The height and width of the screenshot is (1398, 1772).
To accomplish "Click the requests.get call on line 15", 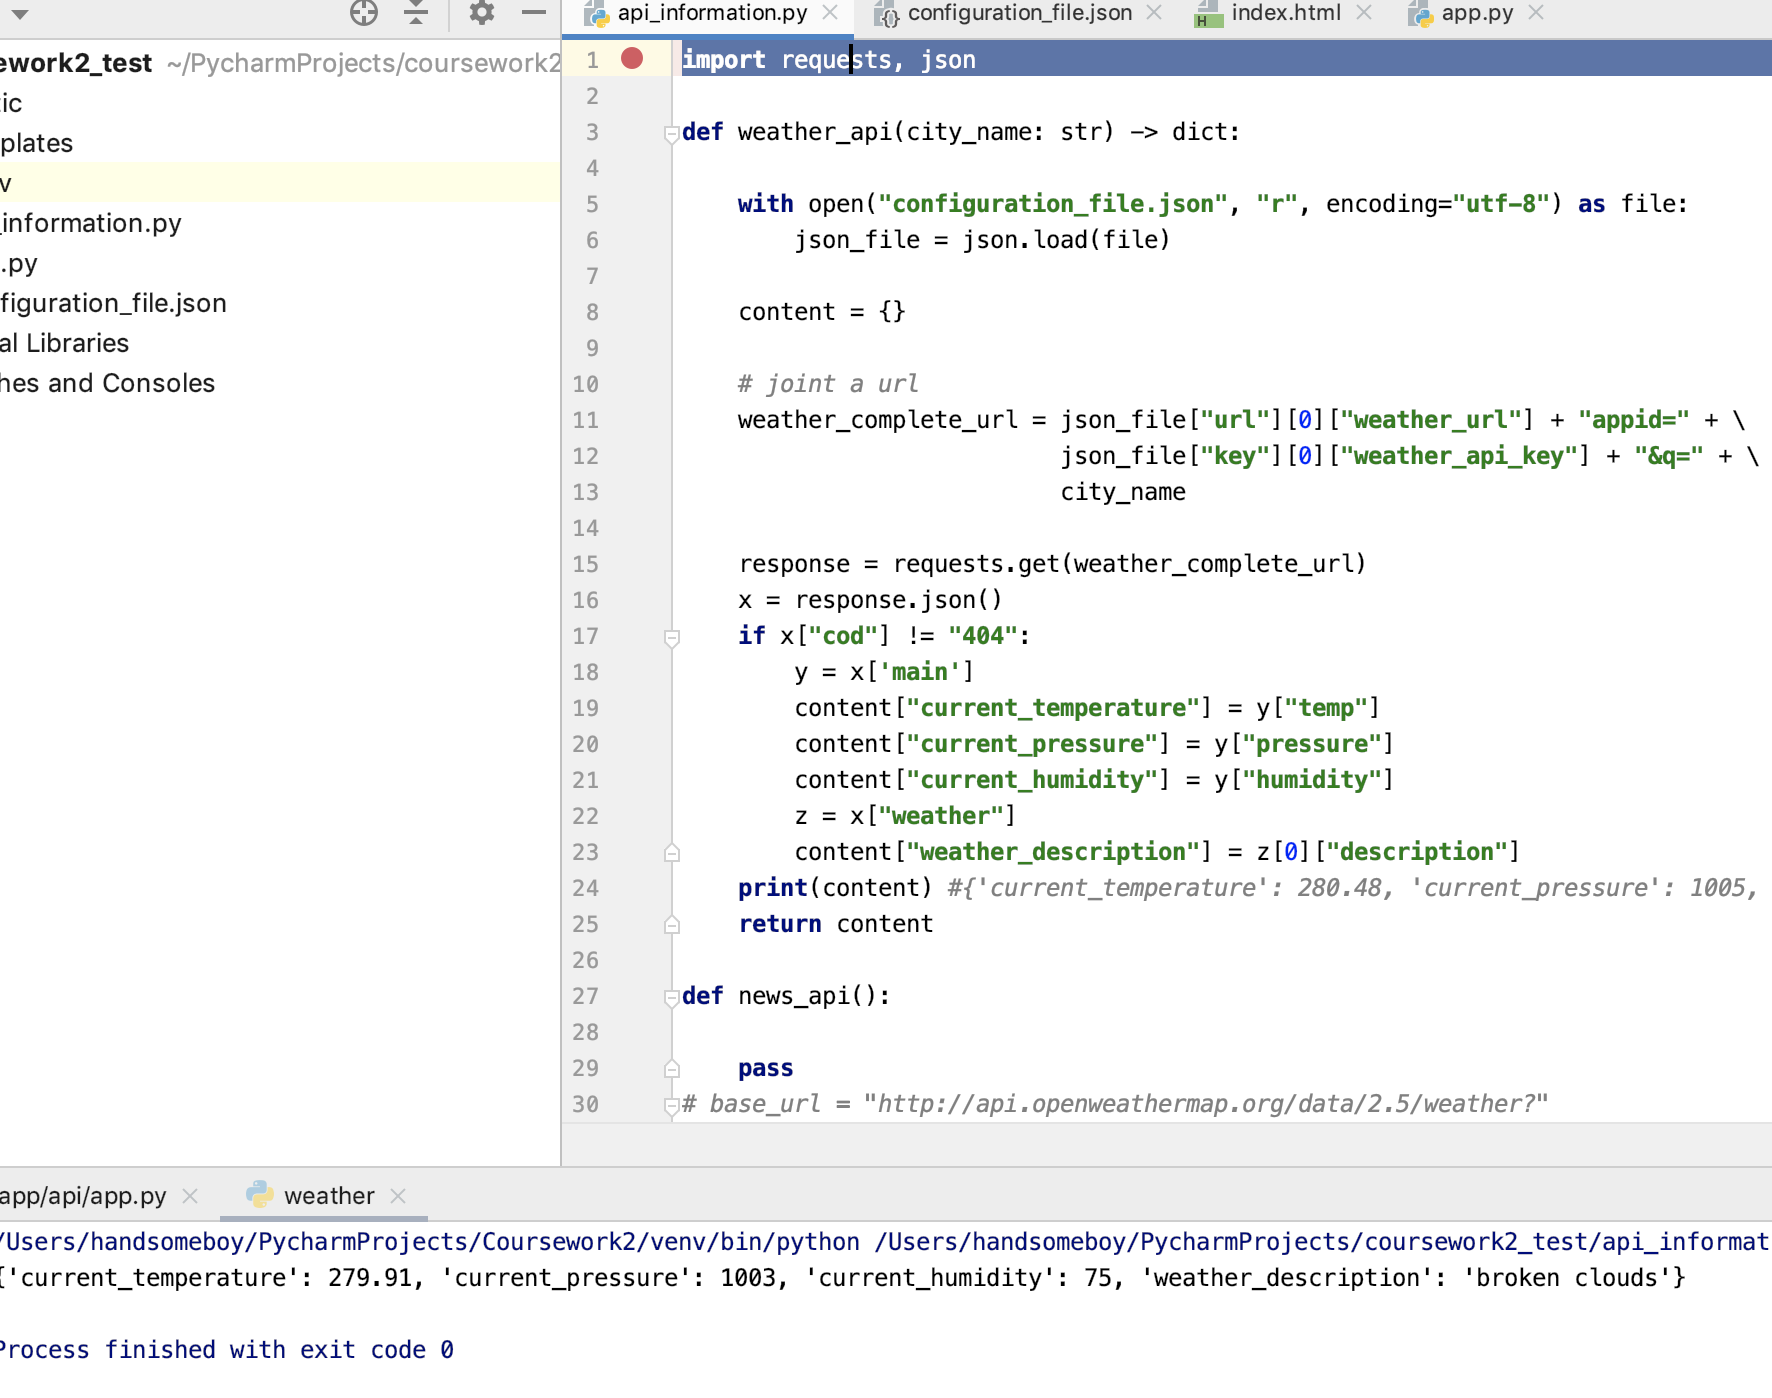I will [x=1130, y=564].
